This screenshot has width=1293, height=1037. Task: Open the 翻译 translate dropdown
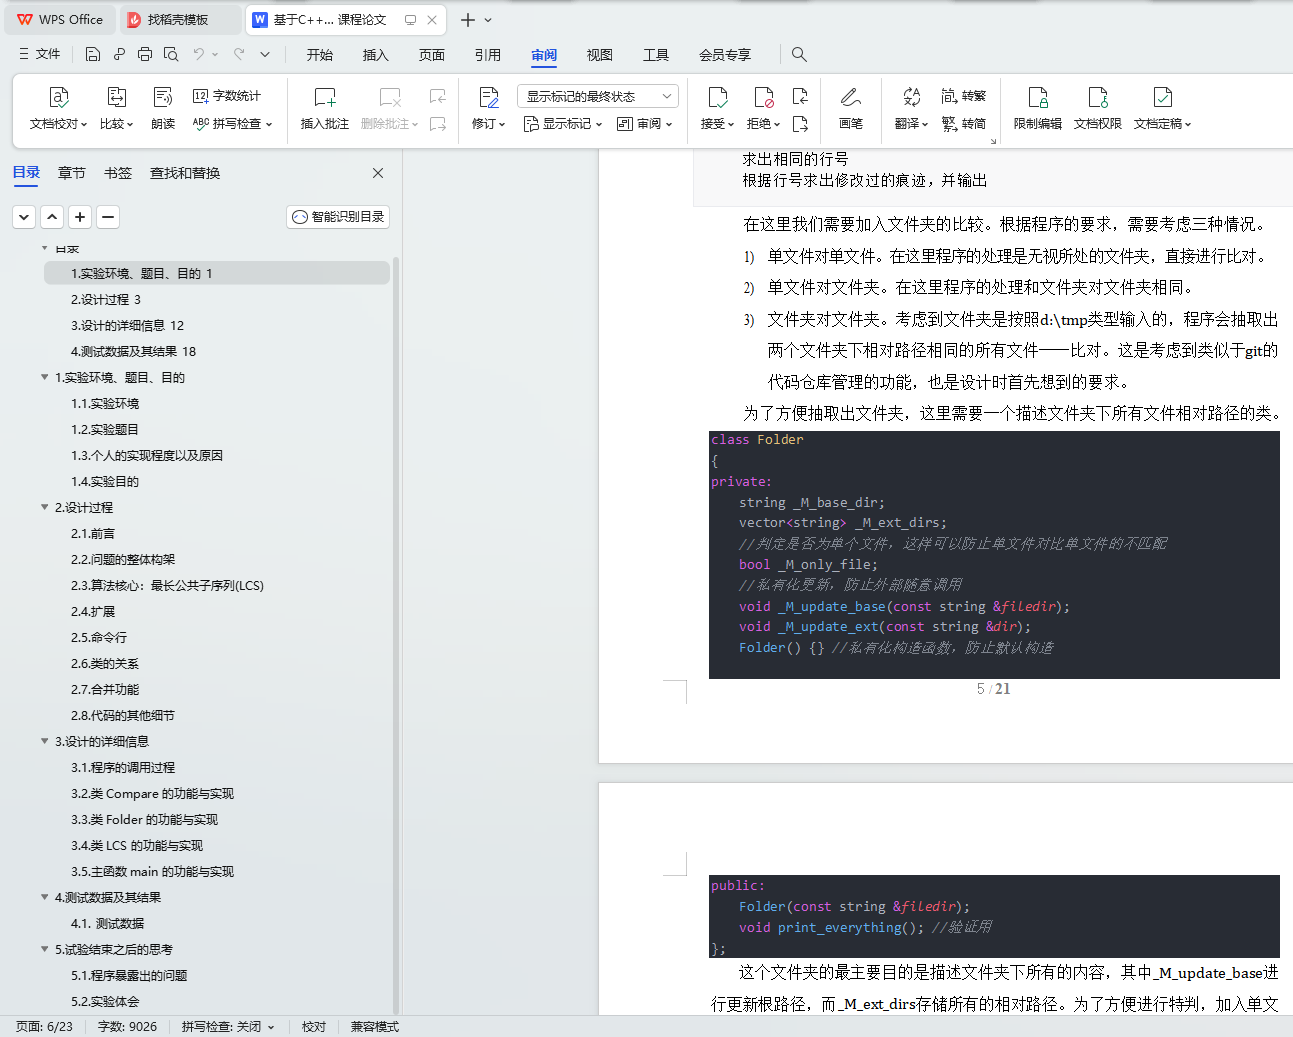911,108
